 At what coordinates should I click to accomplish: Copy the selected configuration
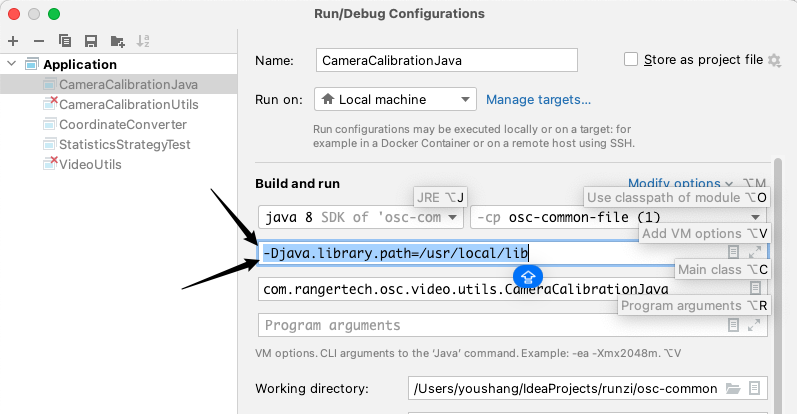(65, 41)
